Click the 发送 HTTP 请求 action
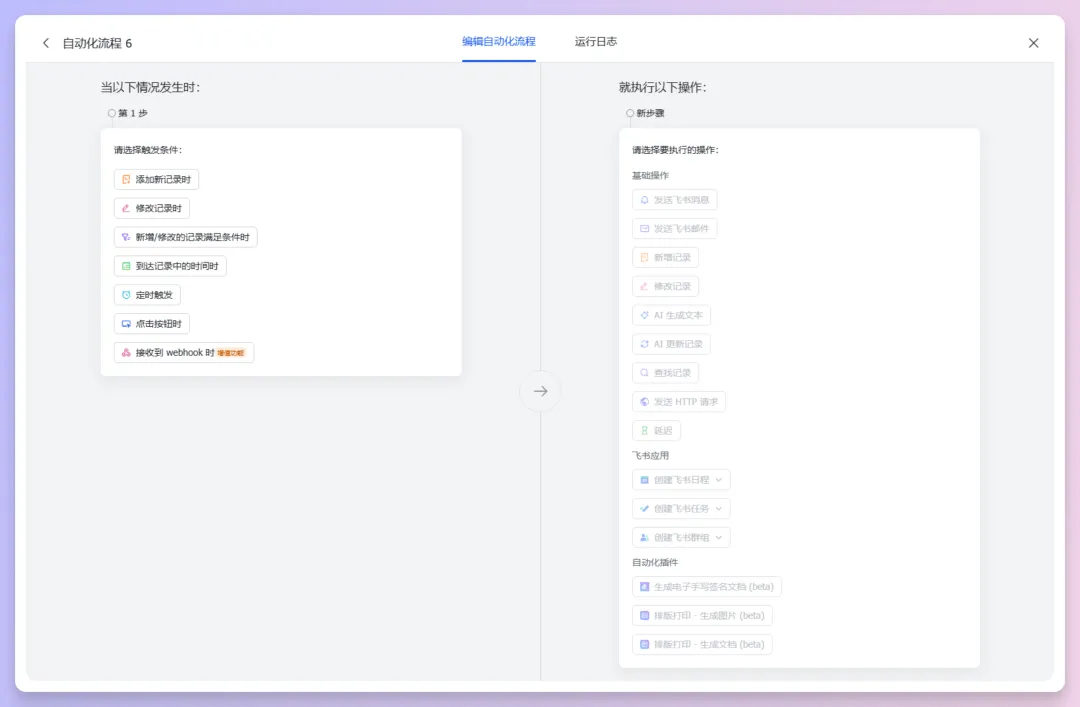This screenshot has height=707, width=1080. click(679, 401)
